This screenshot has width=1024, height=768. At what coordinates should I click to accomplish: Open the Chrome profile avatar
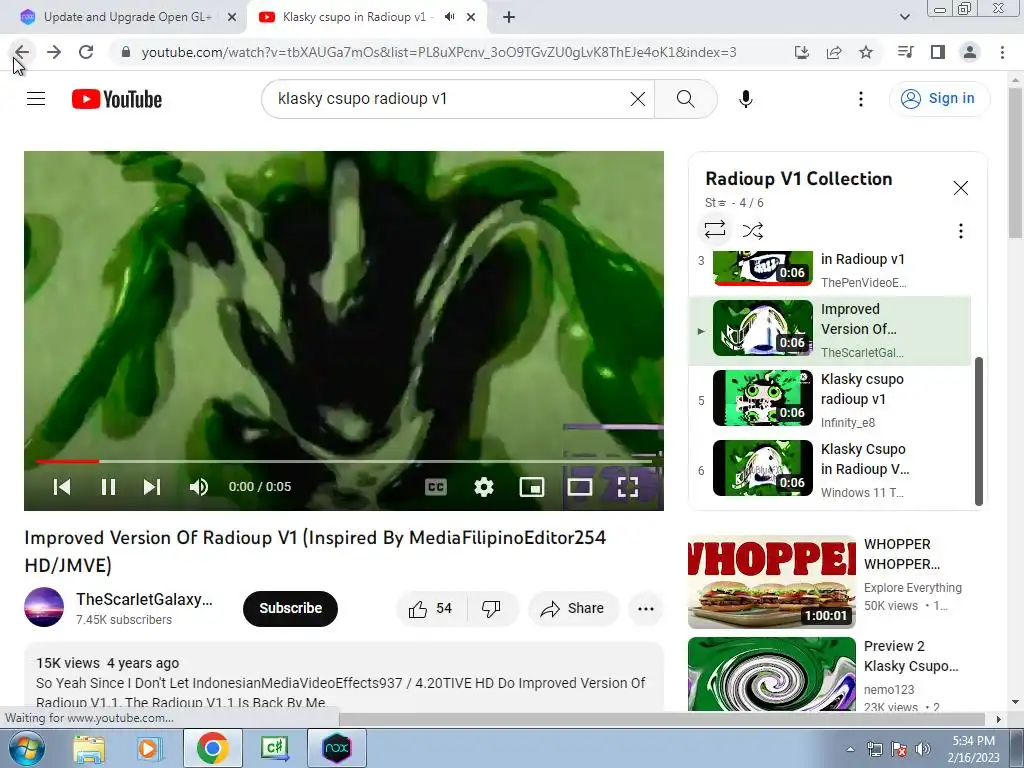pyautogui.click(x=970, y=52)
